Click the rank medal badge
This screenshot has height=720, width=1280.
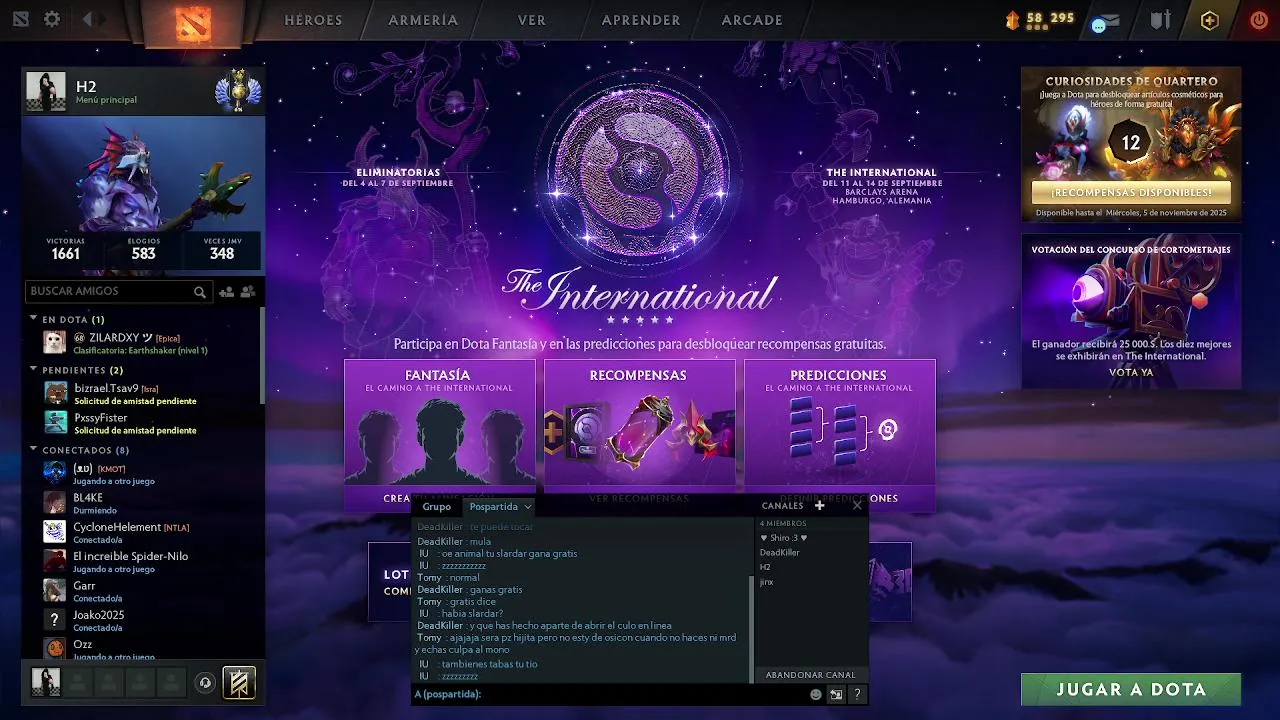[238, 91]
